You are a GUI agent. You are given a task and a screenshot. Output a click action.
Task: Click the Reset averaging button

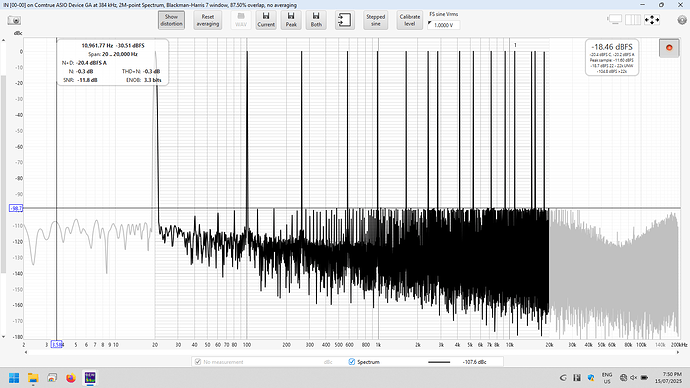[208, 20]
